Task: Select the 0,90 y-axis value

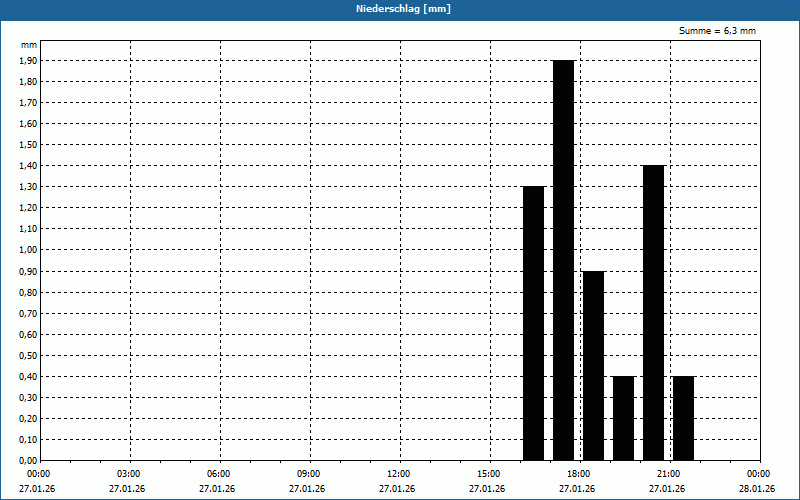Action: tap(28, 271)
